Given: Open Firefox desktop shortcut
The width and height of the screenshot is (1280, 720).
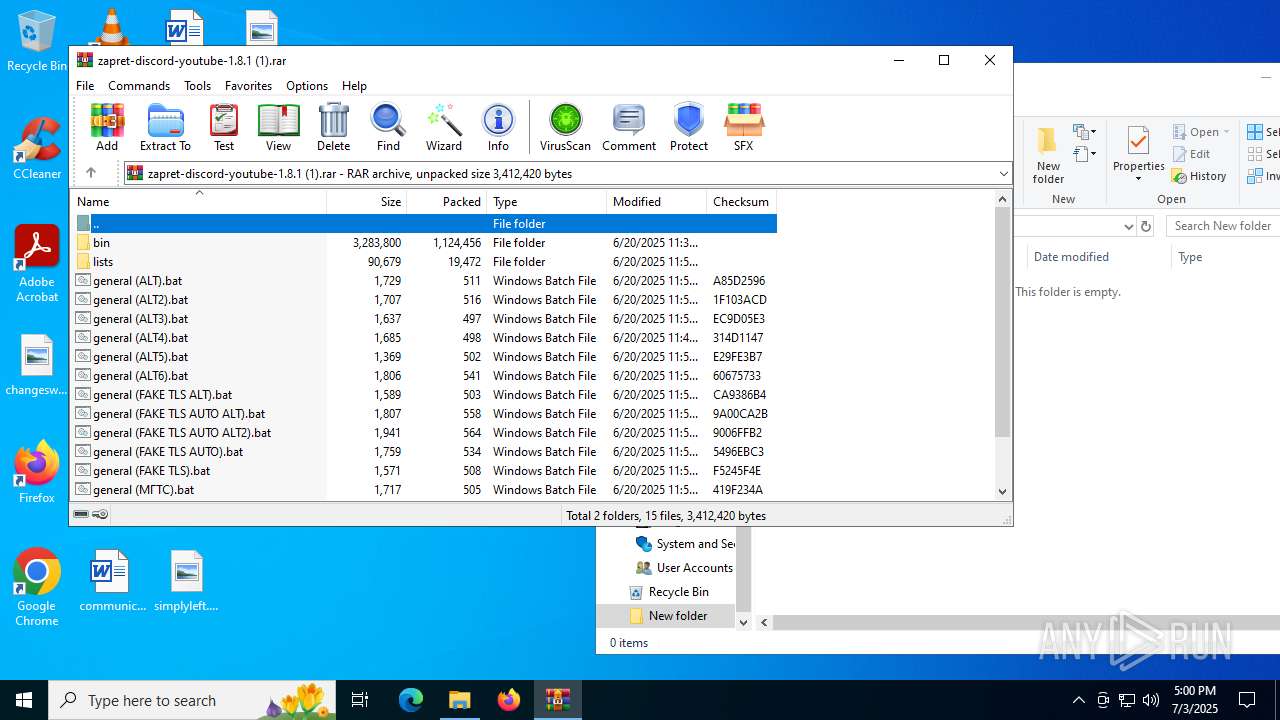Looking at the screenshot, I should pos(37,472).
